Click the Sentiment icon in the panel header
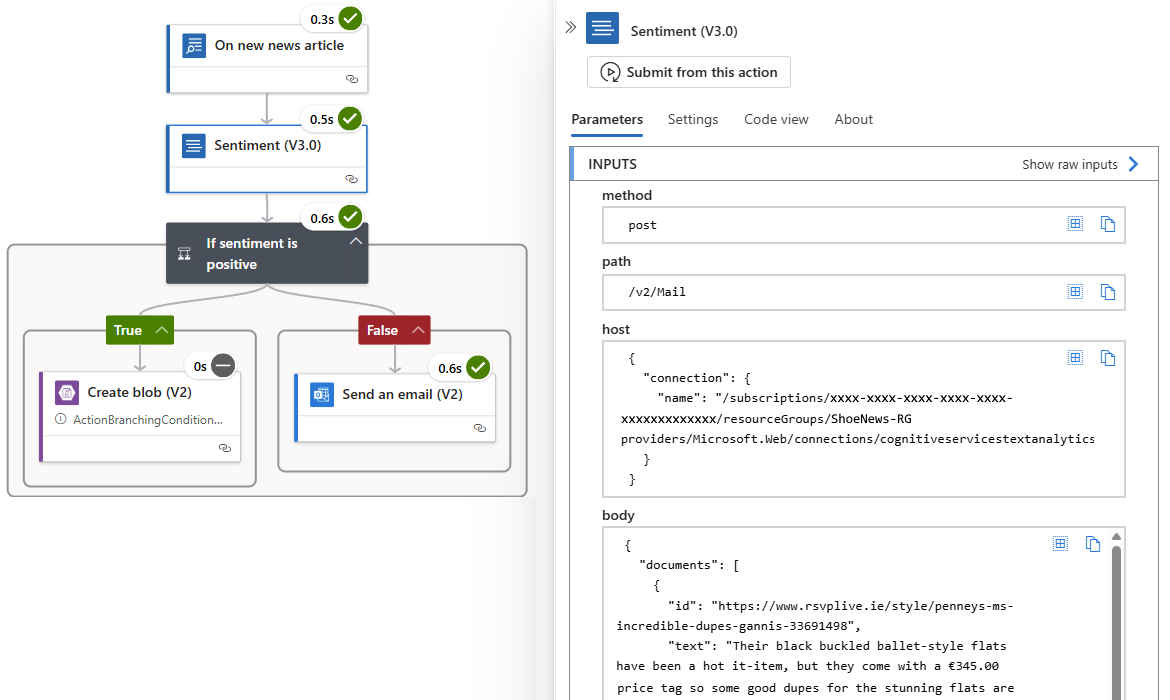Image resolution: width=1170 pixels, height=700 pixels. tap(602, 28)
